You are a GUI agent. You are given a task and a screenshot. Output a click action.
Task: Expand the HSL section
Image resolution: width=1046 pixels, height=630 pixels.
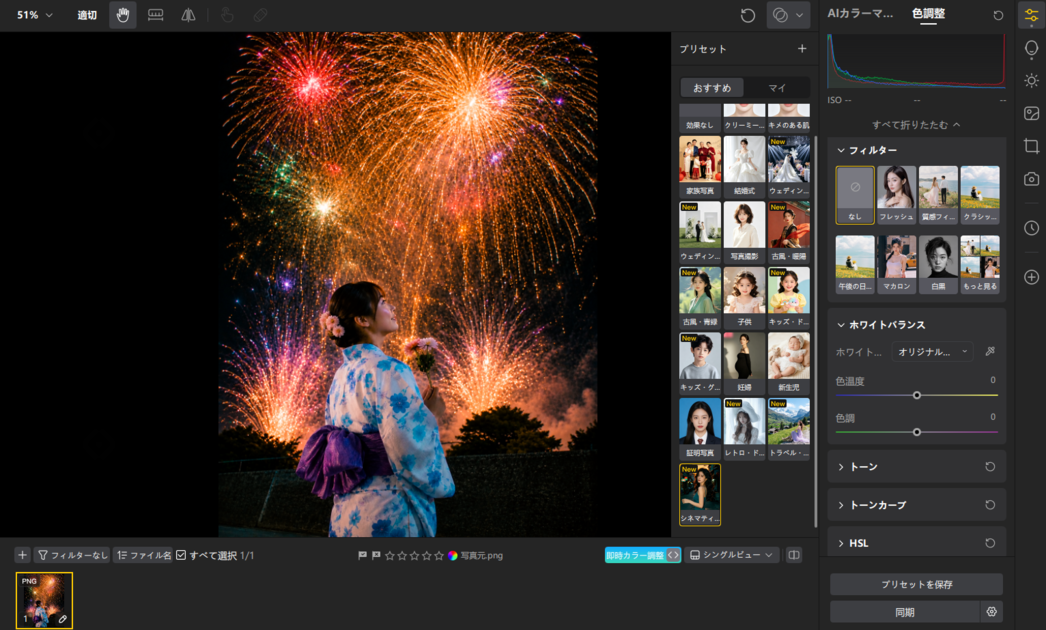(x=841, y=543)
